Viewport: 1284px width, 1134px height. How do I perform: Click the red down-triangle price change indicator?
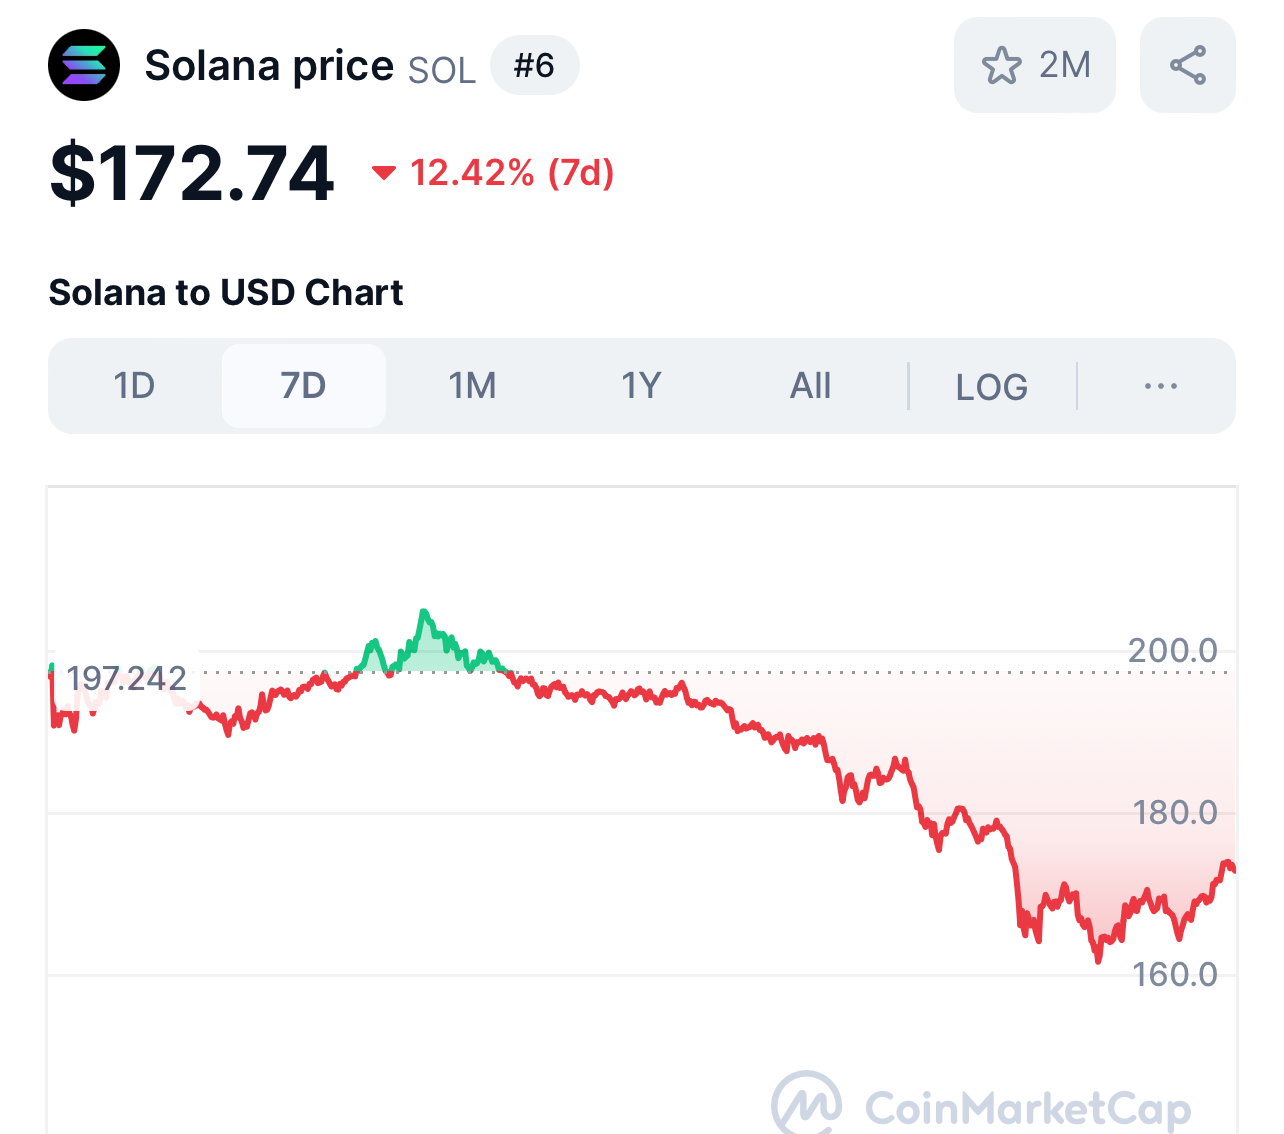(383, 172)
